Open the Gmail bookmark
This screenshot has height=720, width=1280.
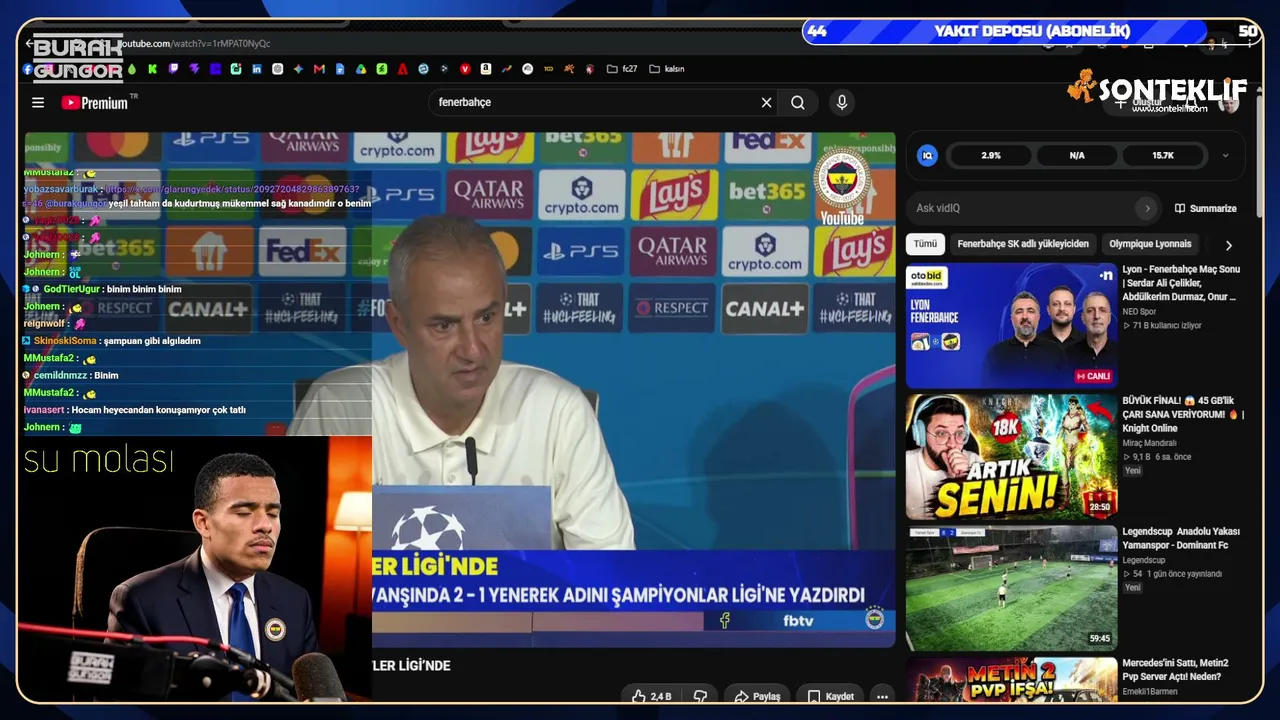tap(319, 69)
